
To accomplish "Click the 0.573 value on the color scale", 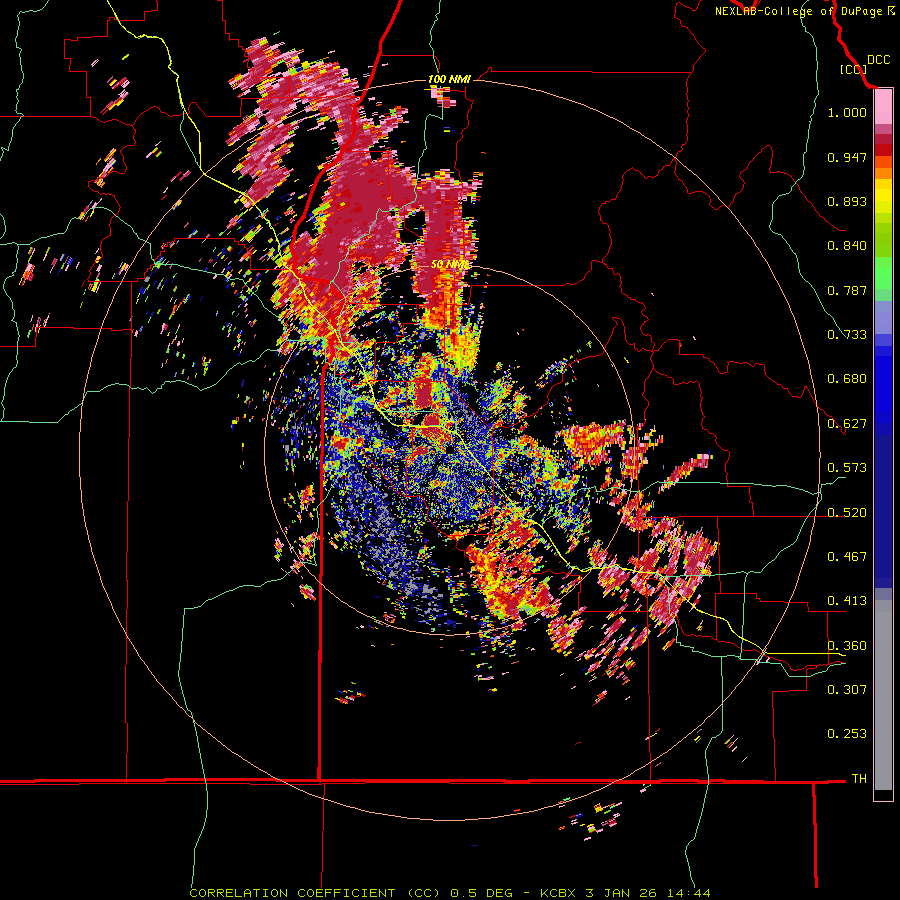I will point(847,468).
